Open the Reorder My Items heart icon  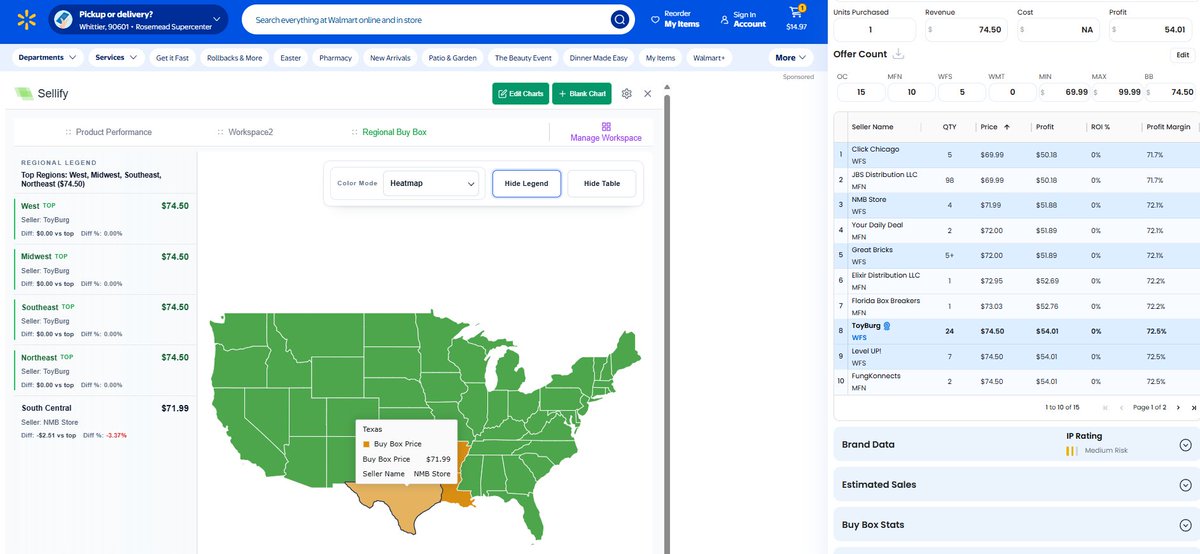(655, 19)
